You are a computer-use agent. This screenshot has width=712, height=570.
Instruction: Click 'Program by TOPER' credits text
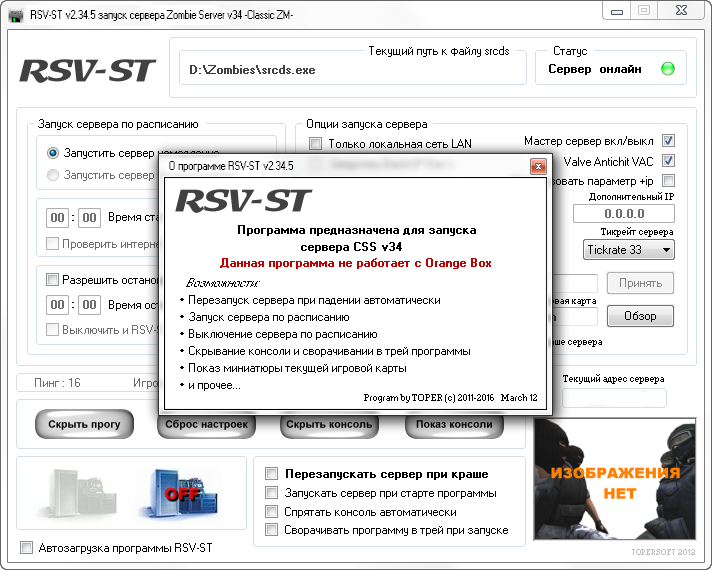[450, 398]
